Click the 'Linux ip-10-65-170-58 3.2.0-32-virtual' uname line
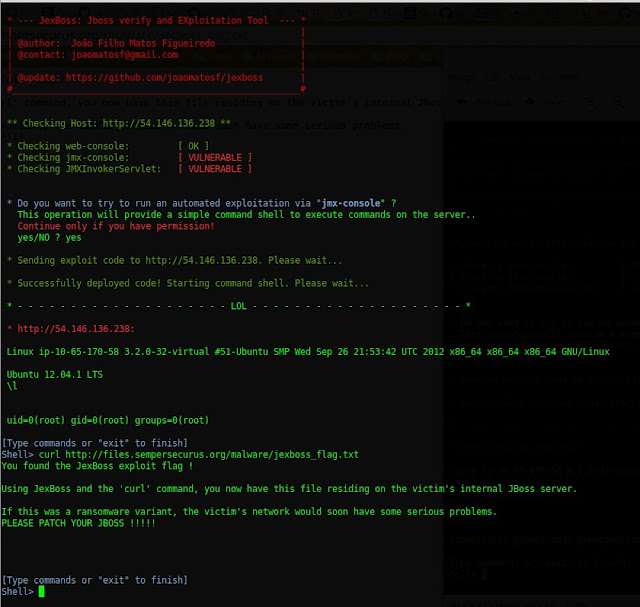This screenshot has width=640, height=607. (308, 352)
